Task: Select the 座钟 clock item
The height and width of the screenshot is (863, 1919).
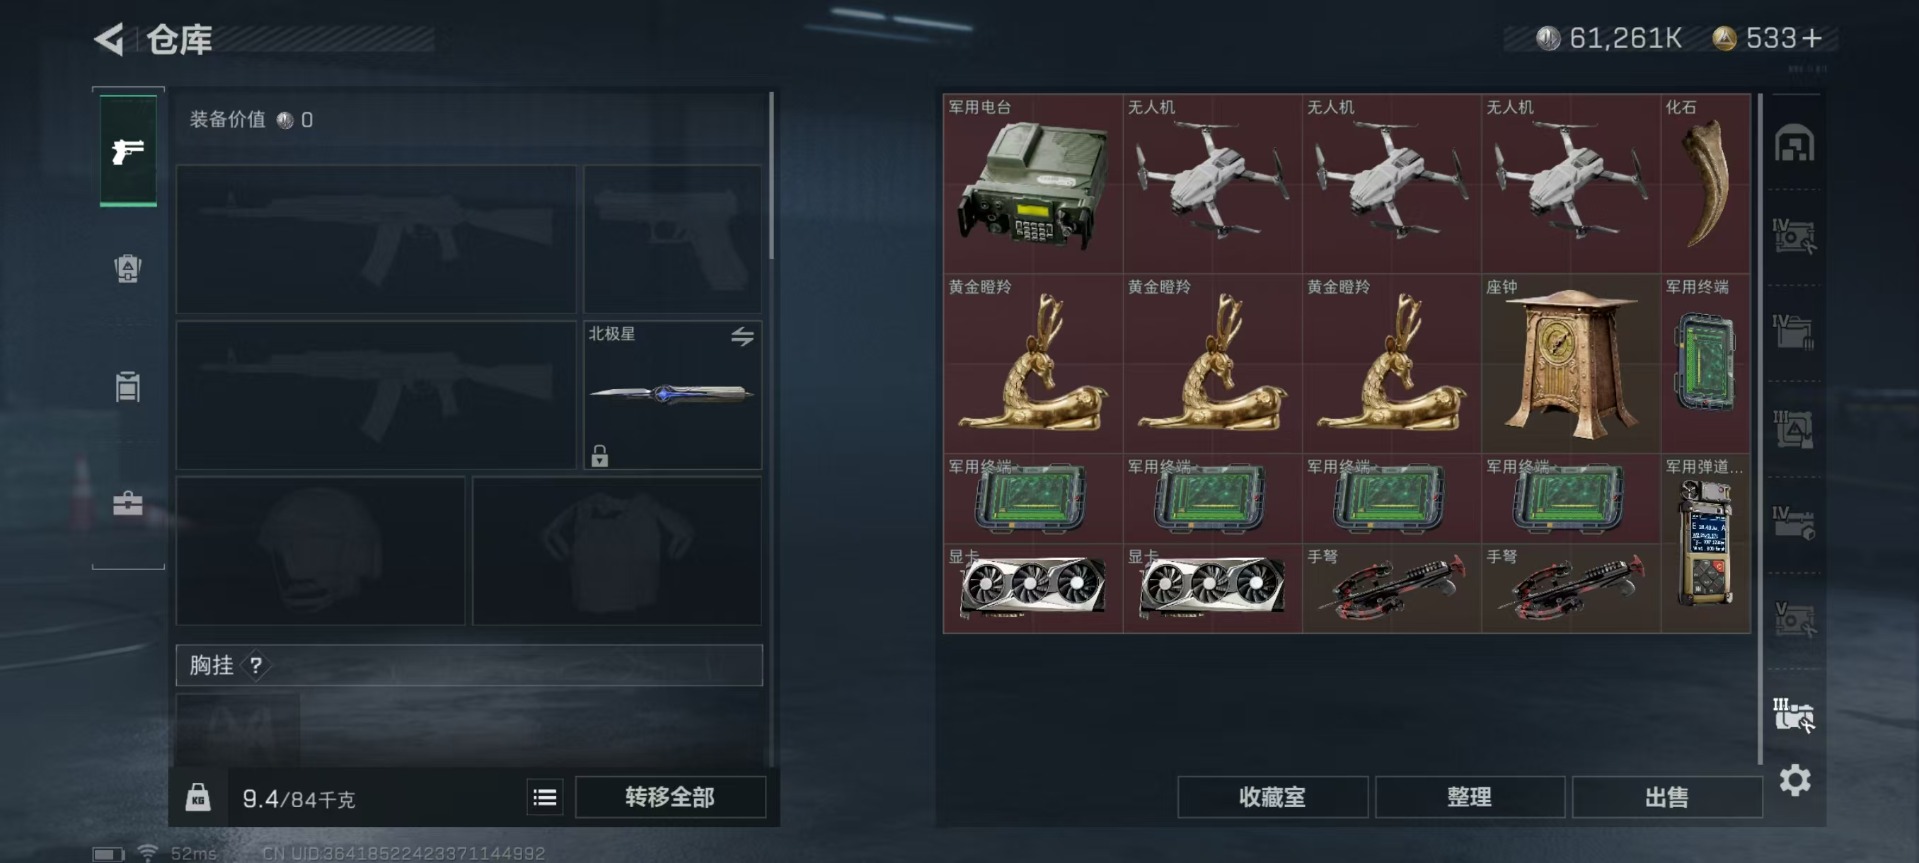Action: [x=1571, y=364]
